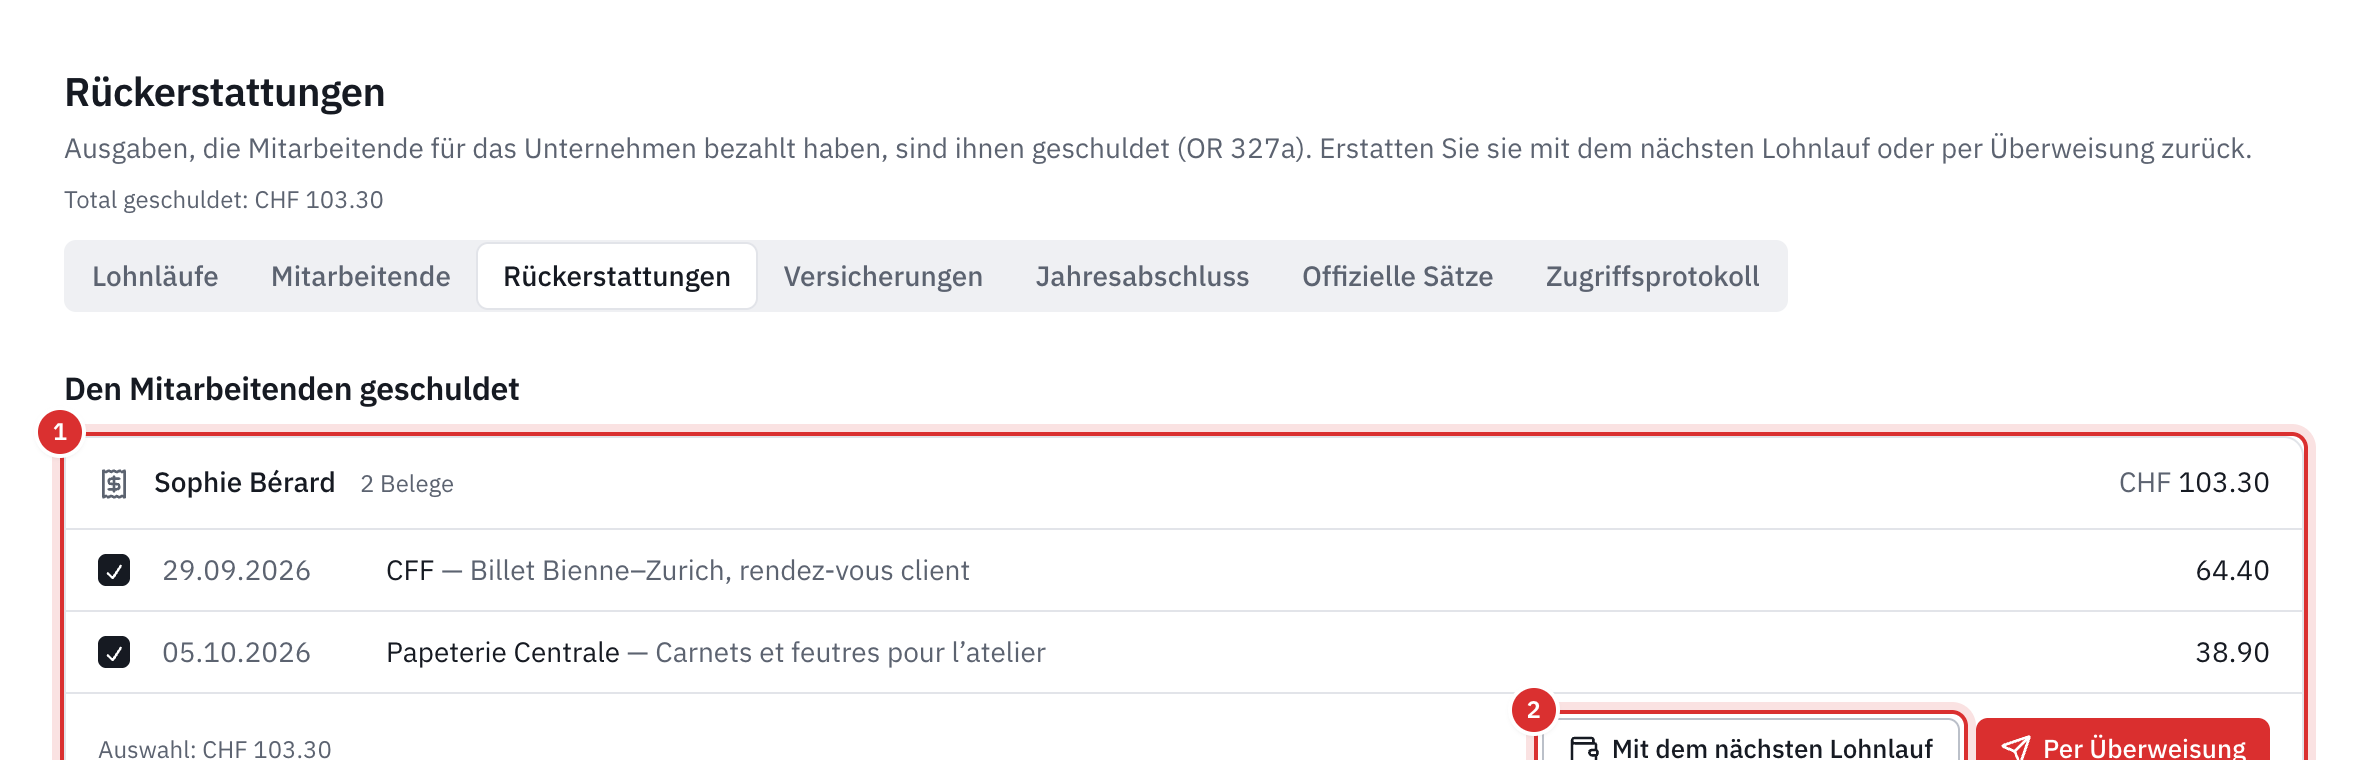Image resolution: width=2368 pixels, height=760 pixels.
Task: Click 'Total geschuldet: CHF 103.30' text
Action: 224,200
